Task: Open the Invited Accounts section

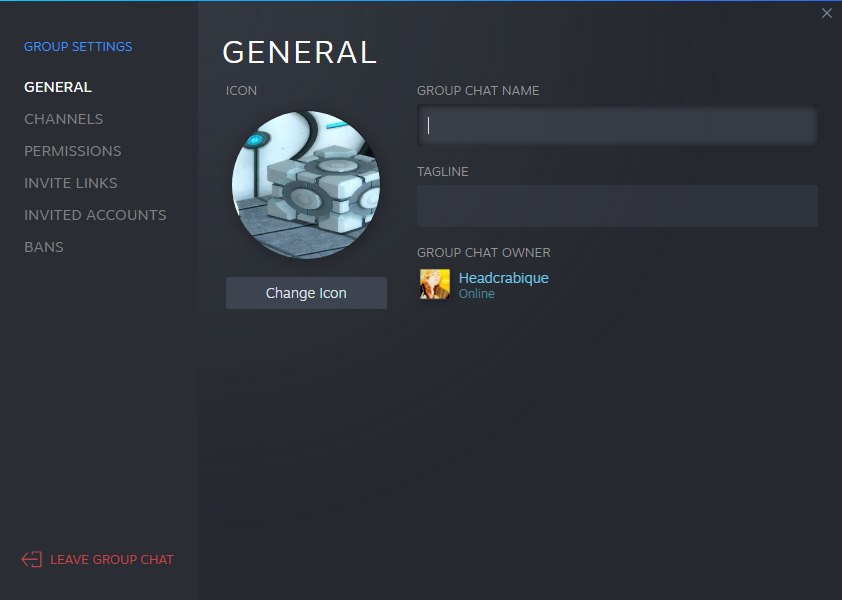Action: [95, 215]
